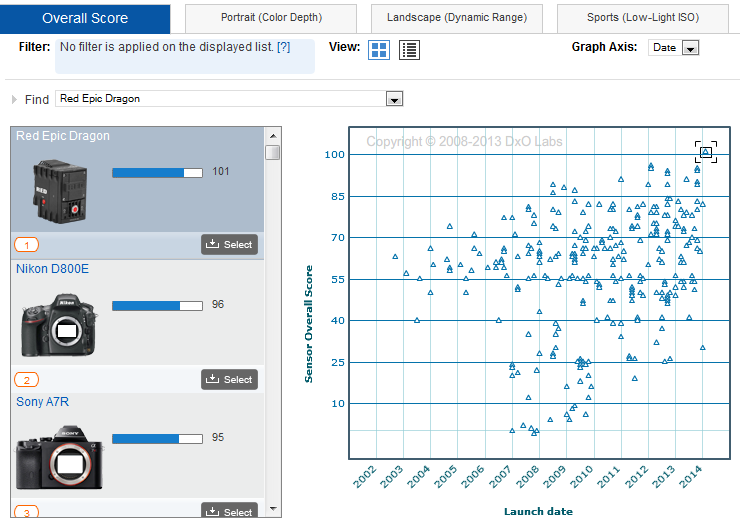Switch to list view icon
The width and height of the screenshot is (740, 527).
pyautogui.click(x=409, y=51)
